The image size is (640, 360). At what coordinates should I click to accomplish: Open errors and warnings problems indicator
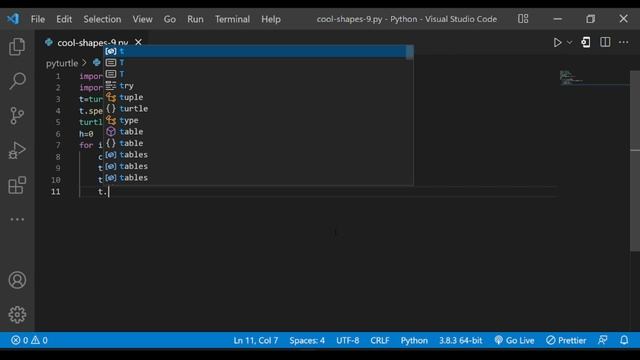pyautogui.click(x=29, y=340)
